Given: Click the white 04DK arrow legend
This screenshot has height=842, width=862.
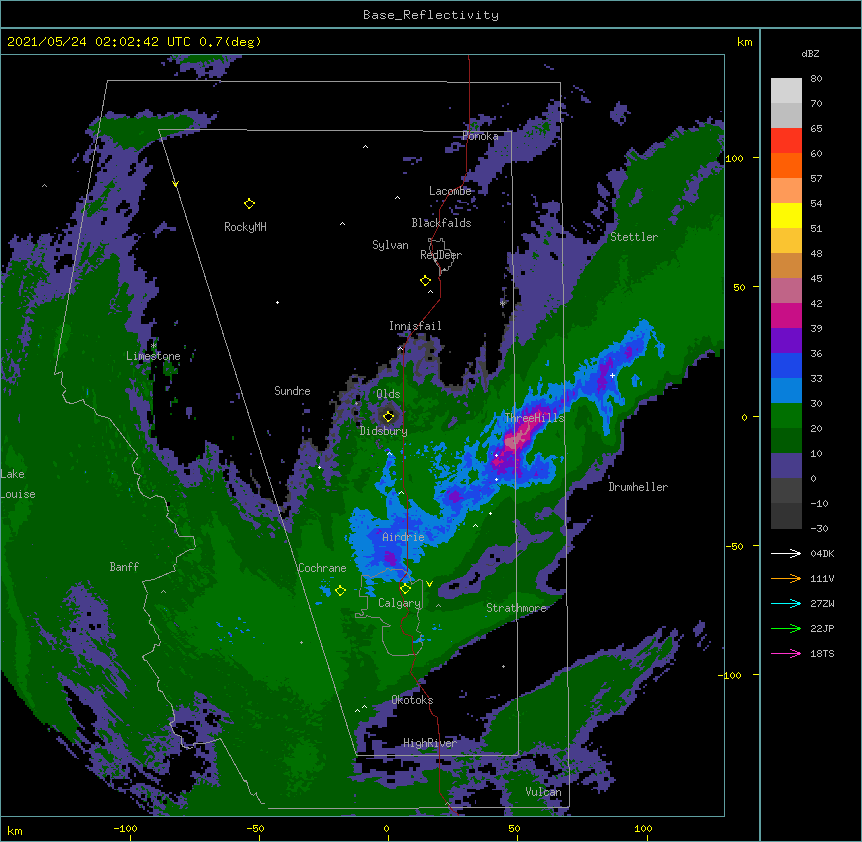Looking at the screenshot, I should pos(786,553).
